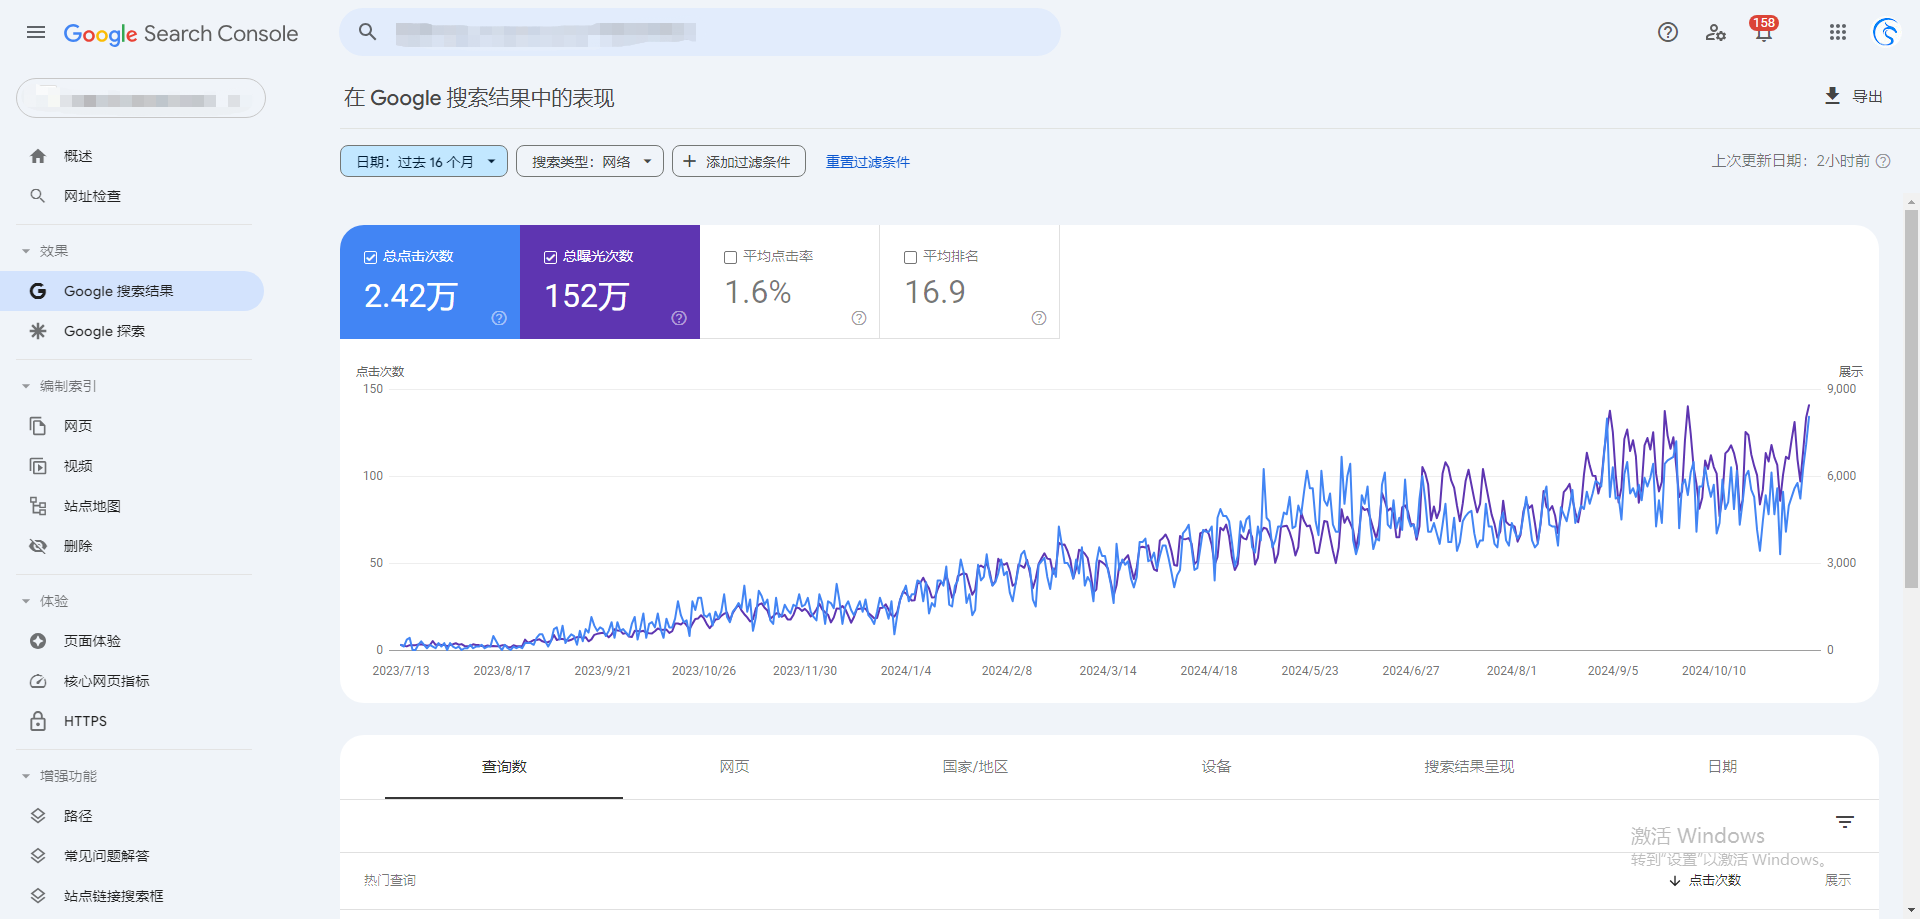Click the 导出 download icon
The height and width of the screenshot is (919, 1920).
click(1832, 96)
